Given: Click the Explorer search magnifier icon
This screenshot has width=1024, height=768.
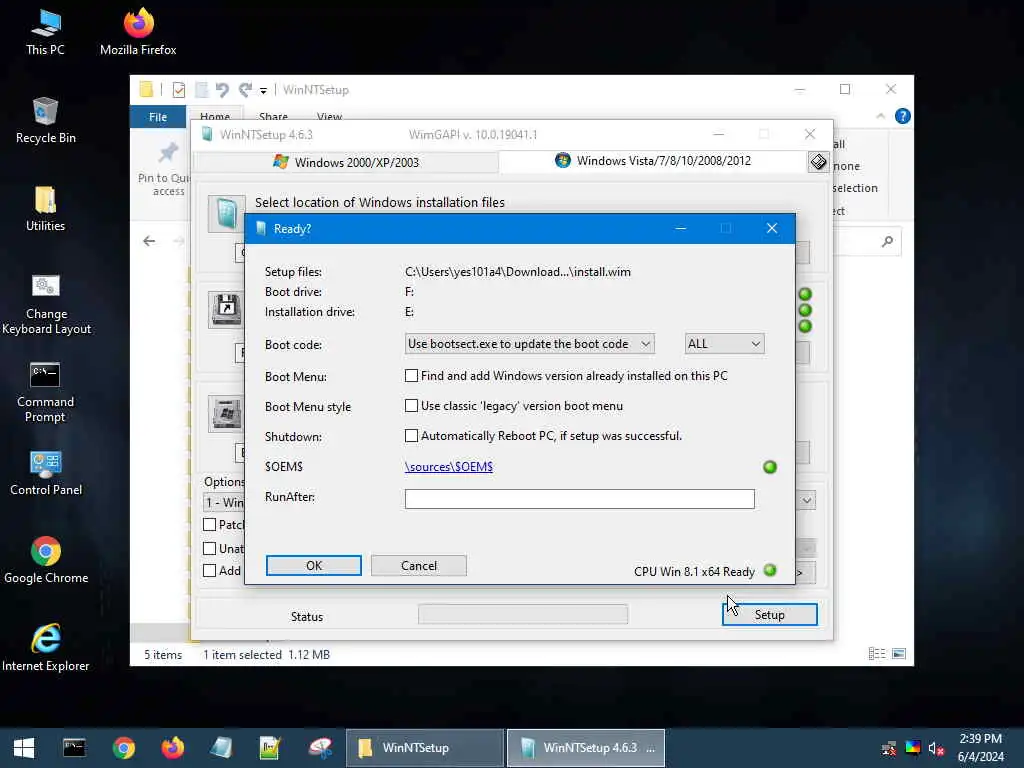Looking at the screenshot, I should coord(887,242).
